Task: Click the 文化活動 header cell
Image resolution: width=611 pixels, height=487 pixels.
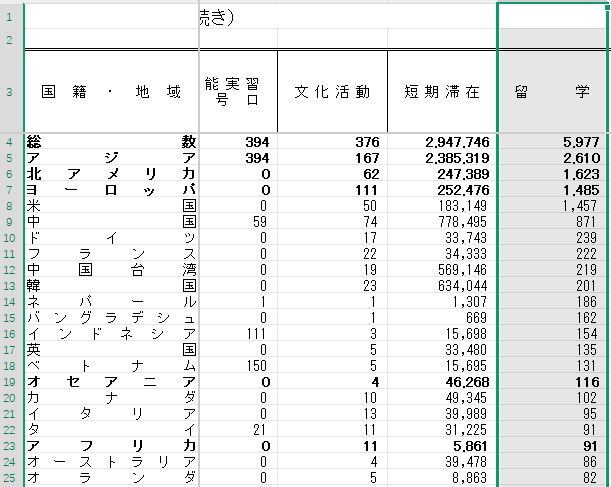Action: pos(332,91)
